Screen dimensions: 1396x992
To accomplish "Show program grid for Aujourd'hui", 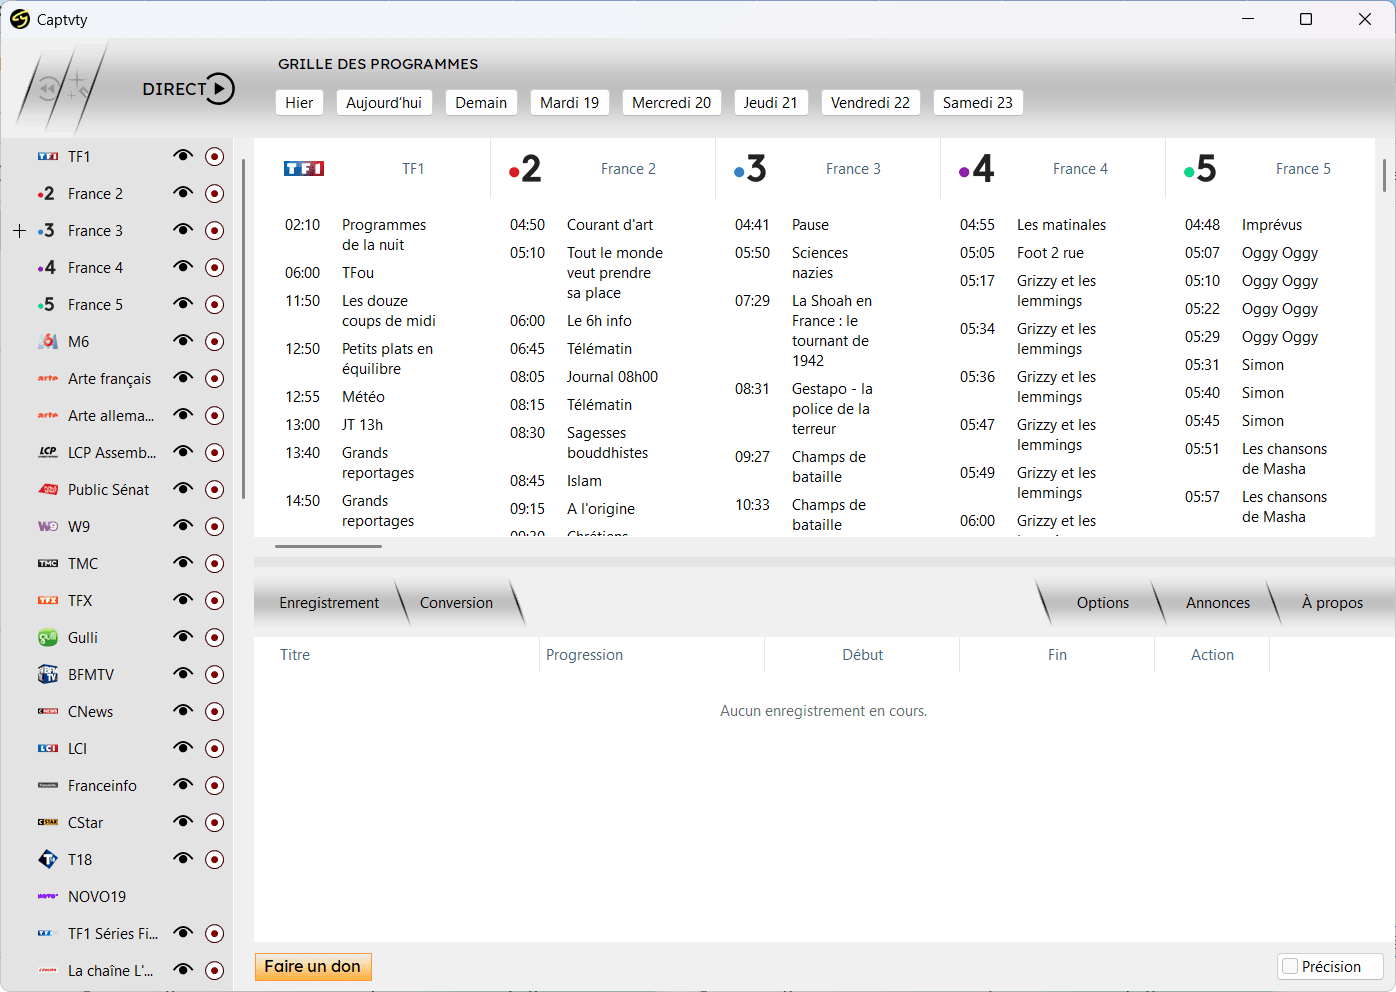I will pyautogui.click(x=384, y=102).
